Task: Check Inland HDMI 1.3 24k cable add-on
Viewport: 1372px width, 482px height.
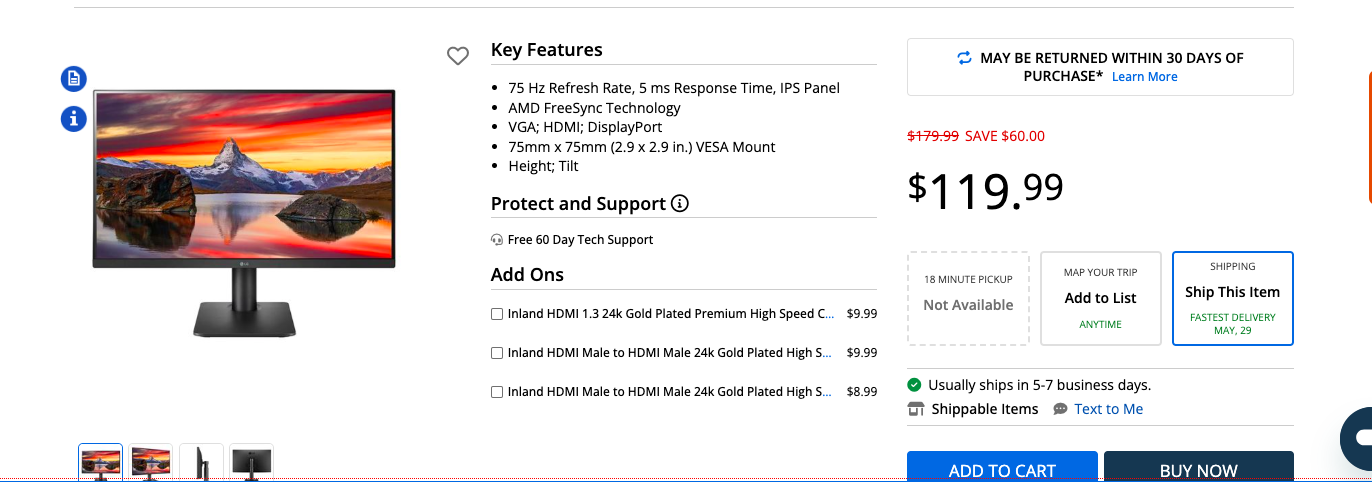Action: [497, 314]
